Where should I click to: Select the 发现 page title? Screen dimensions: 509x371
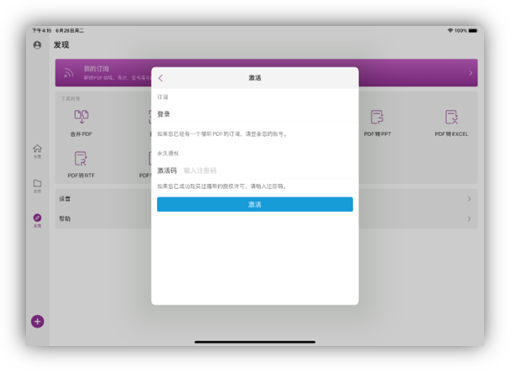point(61,45)
